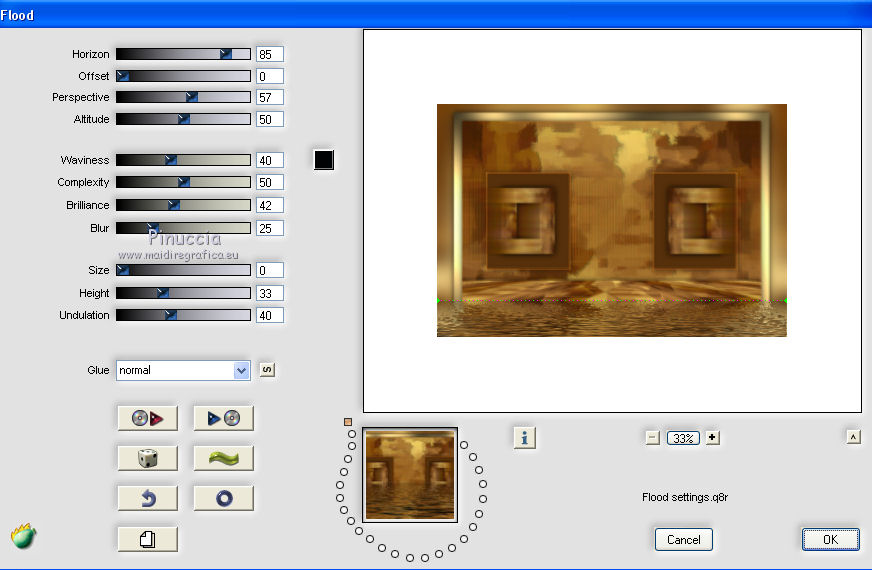
Task: Click the Cancel button
Action: click(x=683, y=539)
